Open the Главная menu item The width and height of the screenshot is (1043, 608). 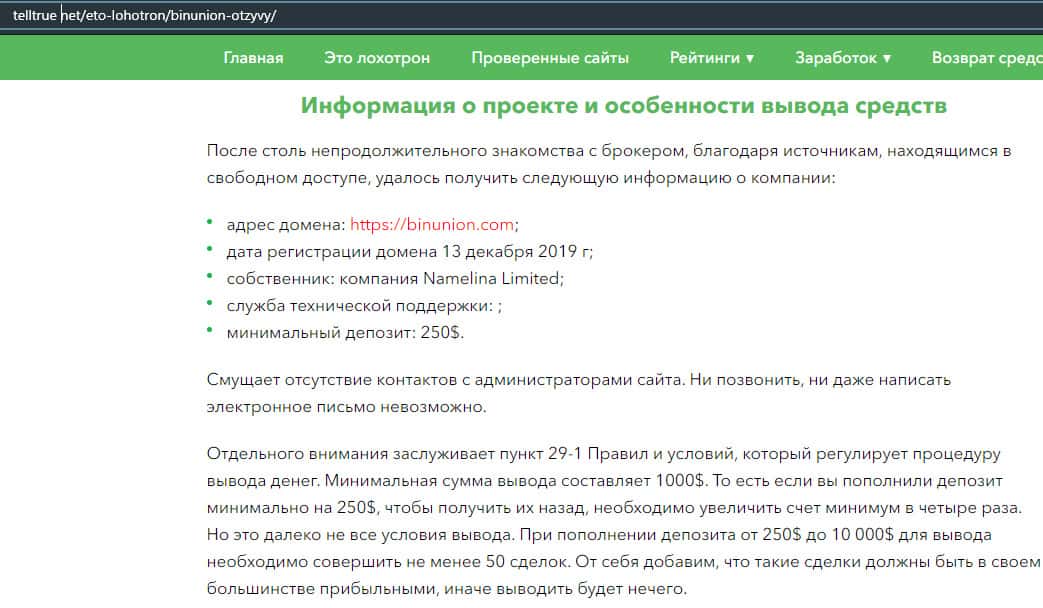(253, 58)
